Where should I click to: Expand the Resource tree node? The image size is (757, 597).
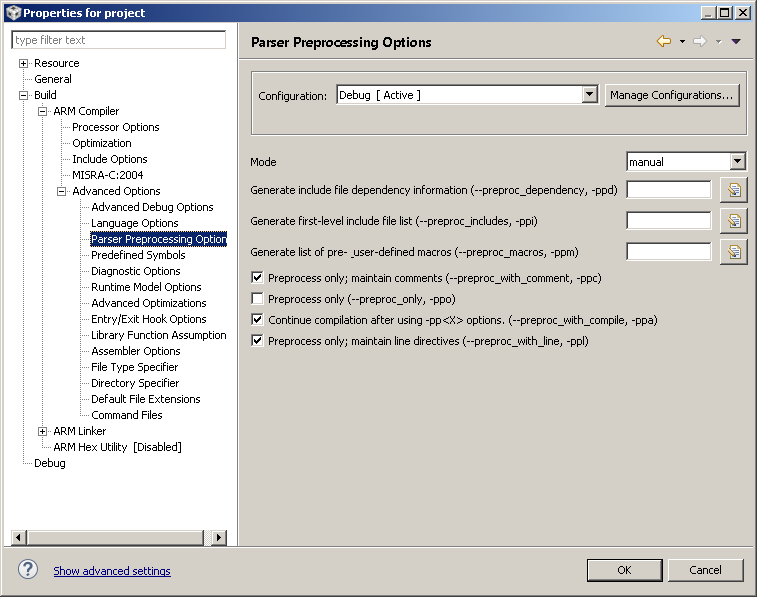tap(23, 63)
